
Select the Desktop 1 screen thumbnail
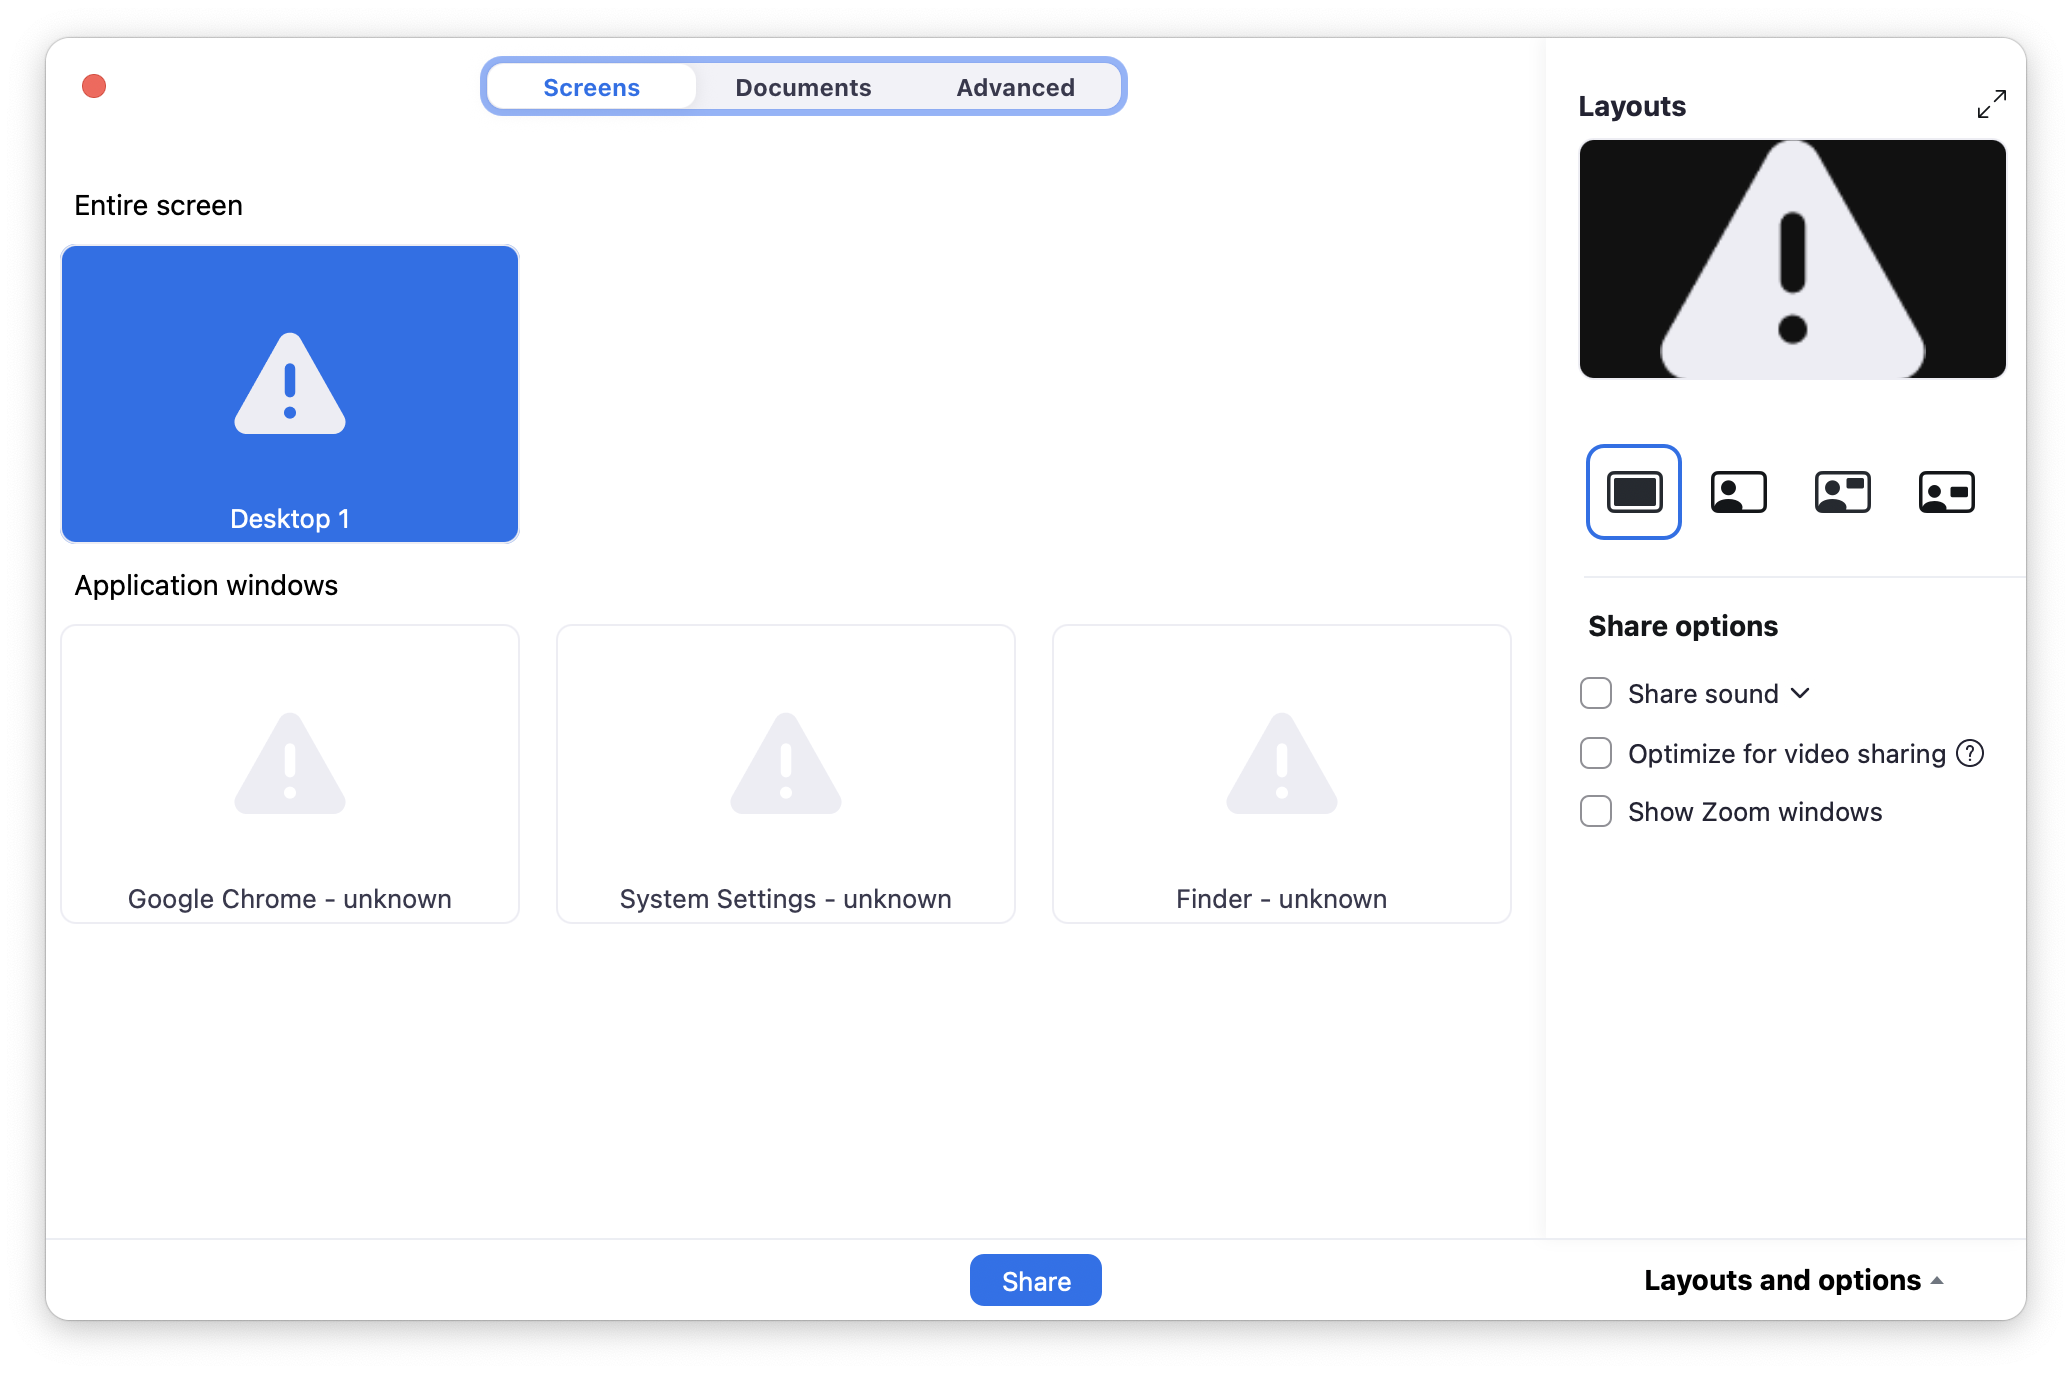pyautogui.click(x=290, y=394)
